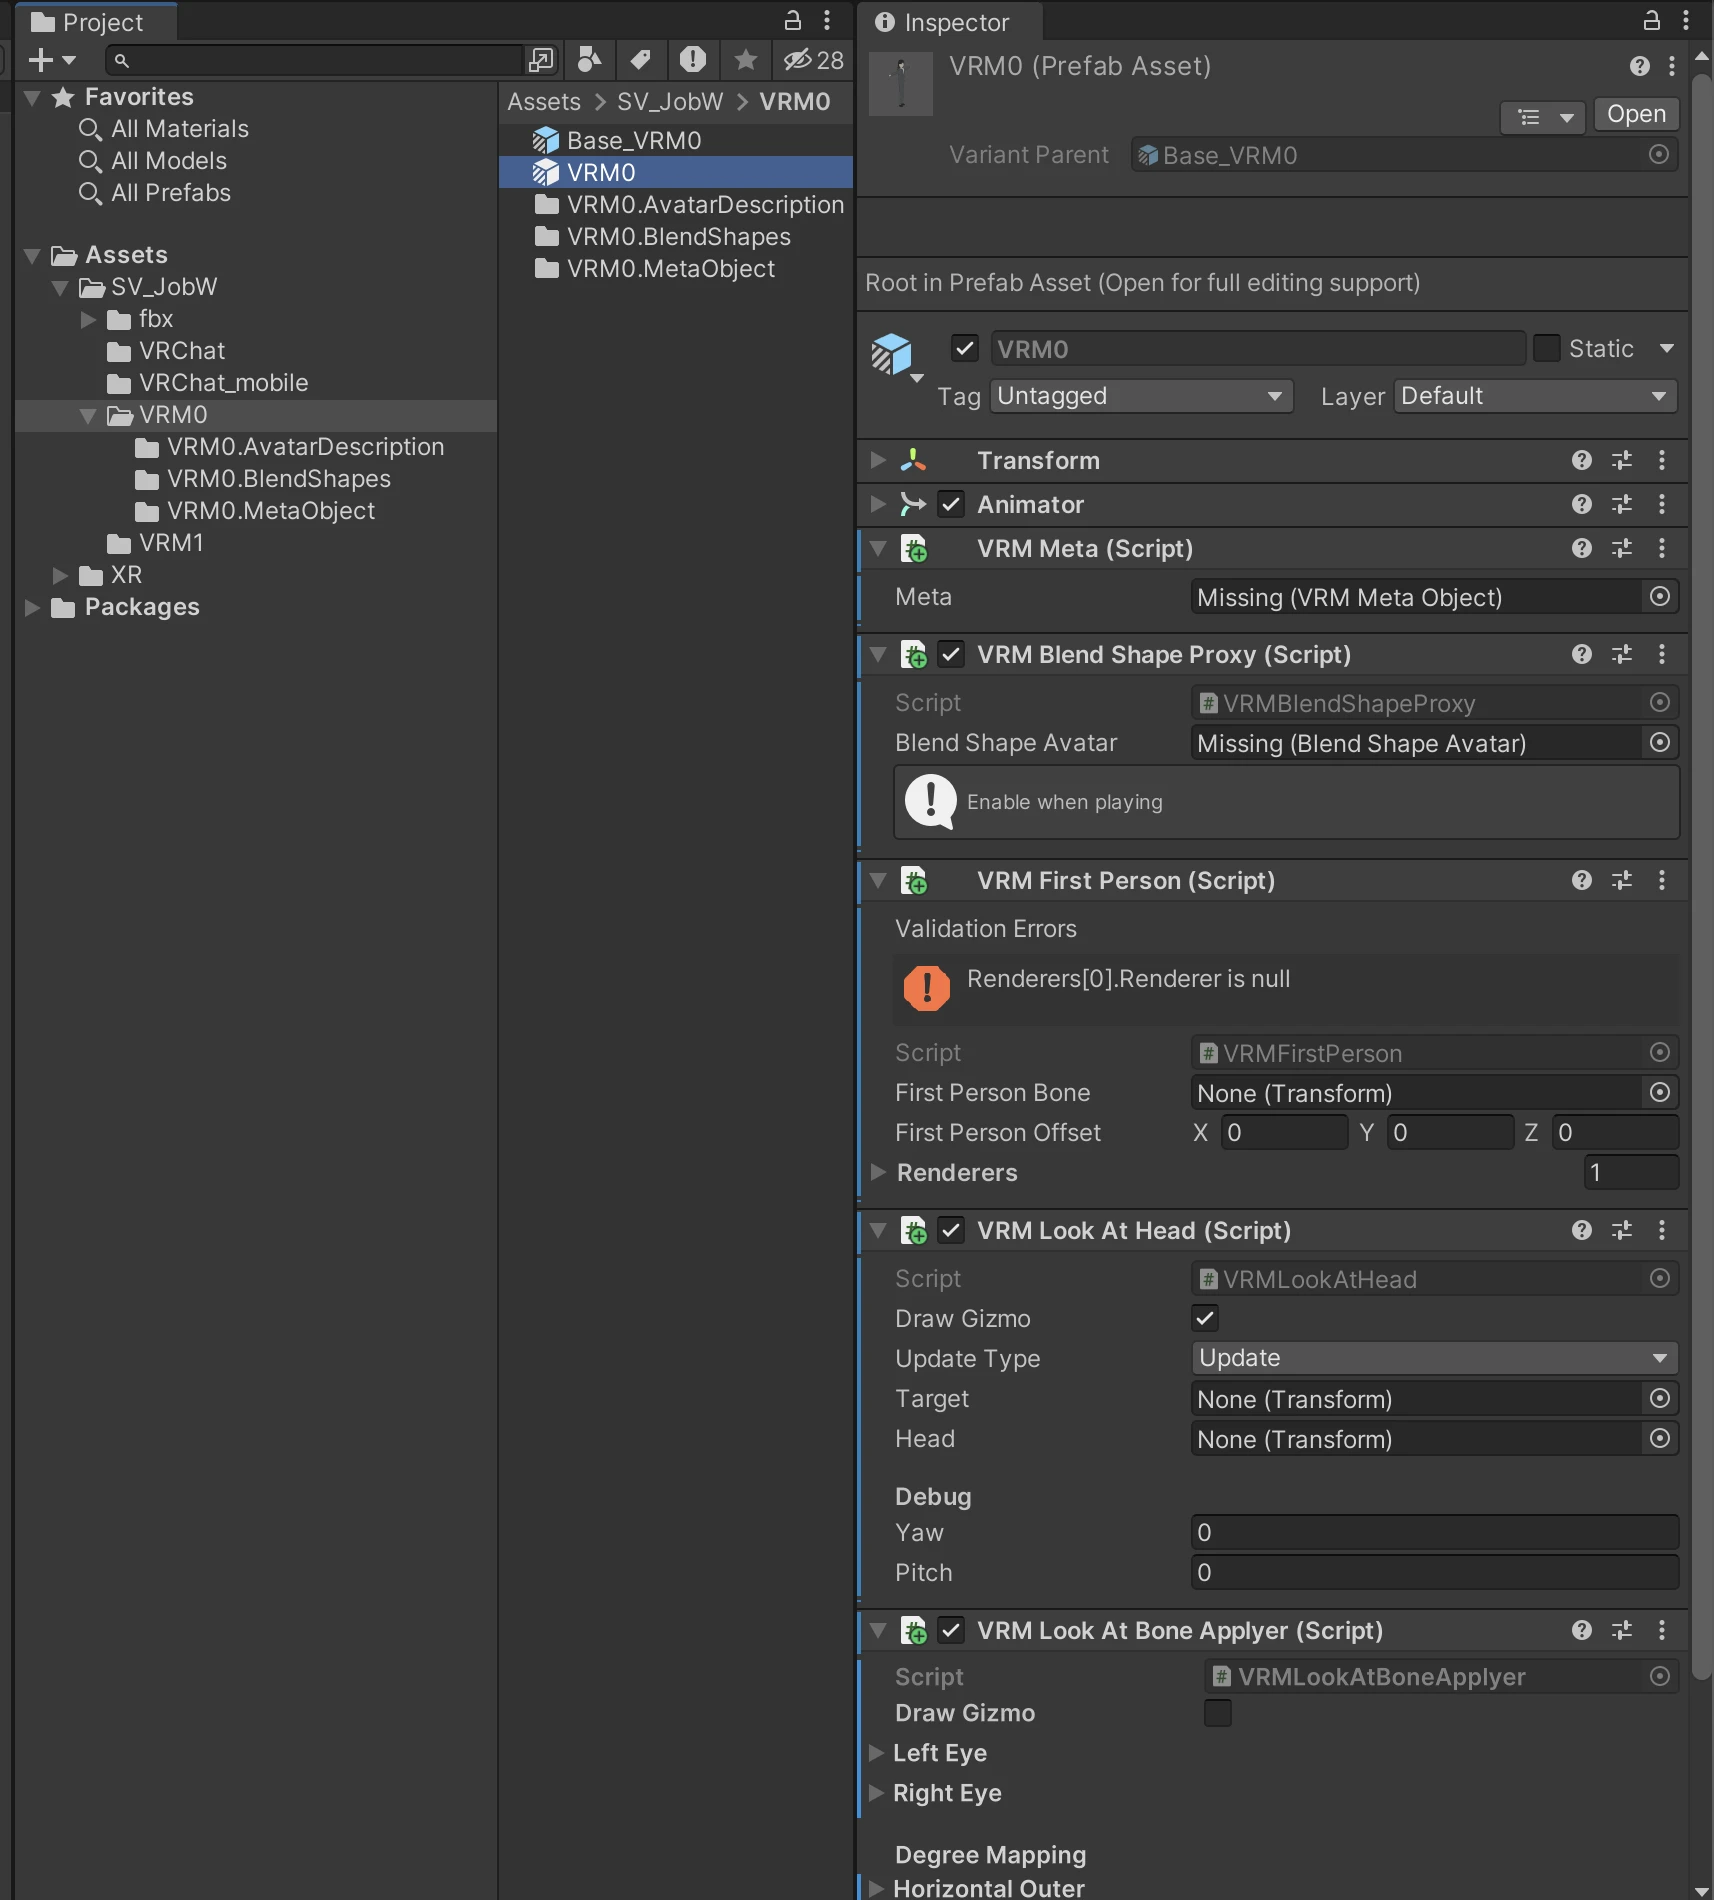Collapse the VRM Meta Script component
Viewport: 1714px width, 1900px height.
878,548
